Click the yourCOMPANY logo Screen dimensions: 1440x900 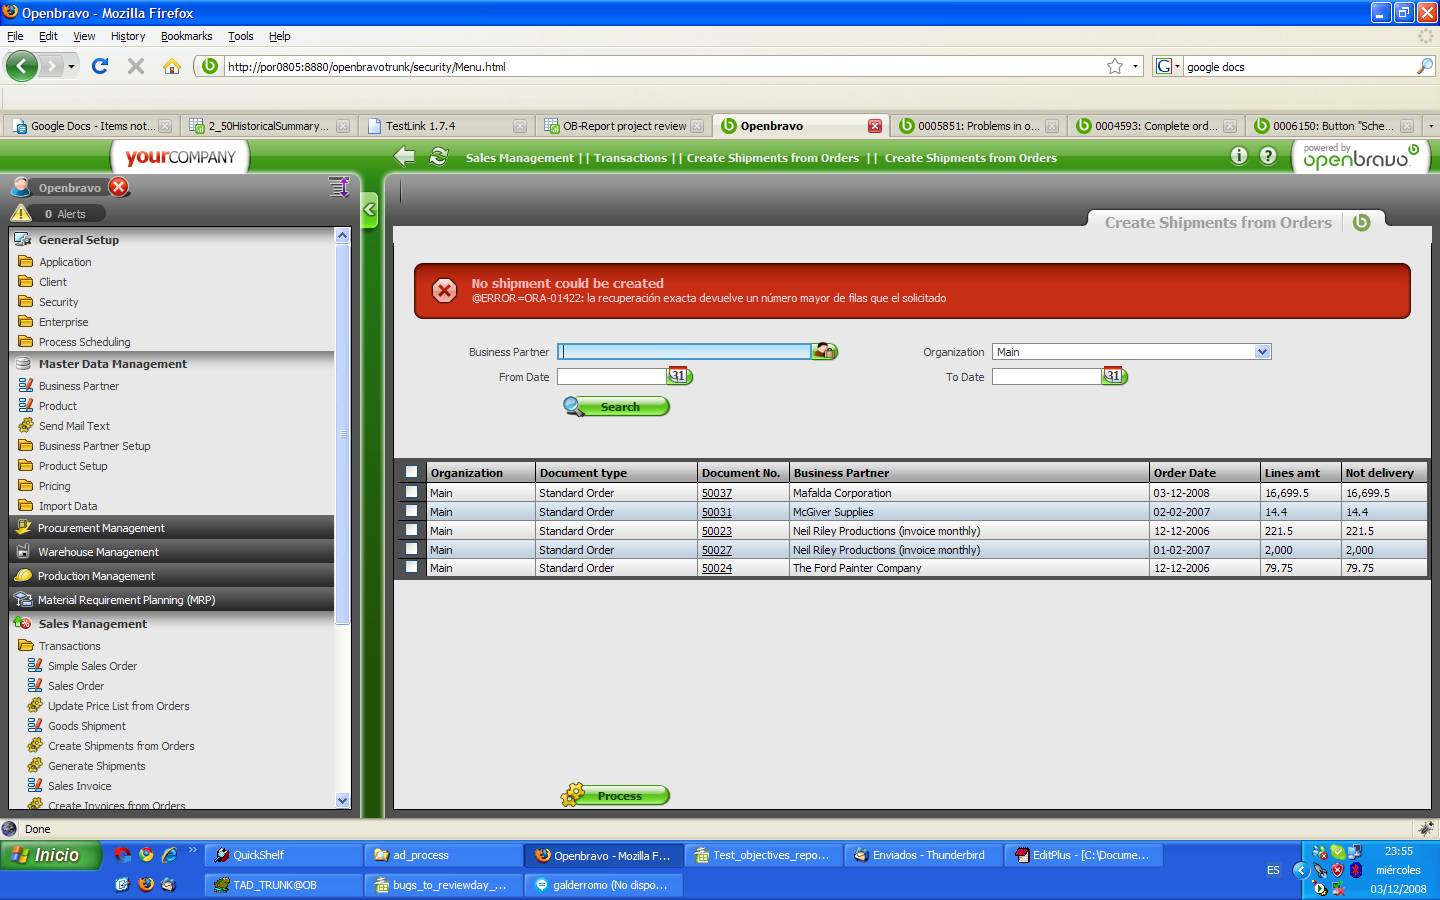click(x=180, y=157)
